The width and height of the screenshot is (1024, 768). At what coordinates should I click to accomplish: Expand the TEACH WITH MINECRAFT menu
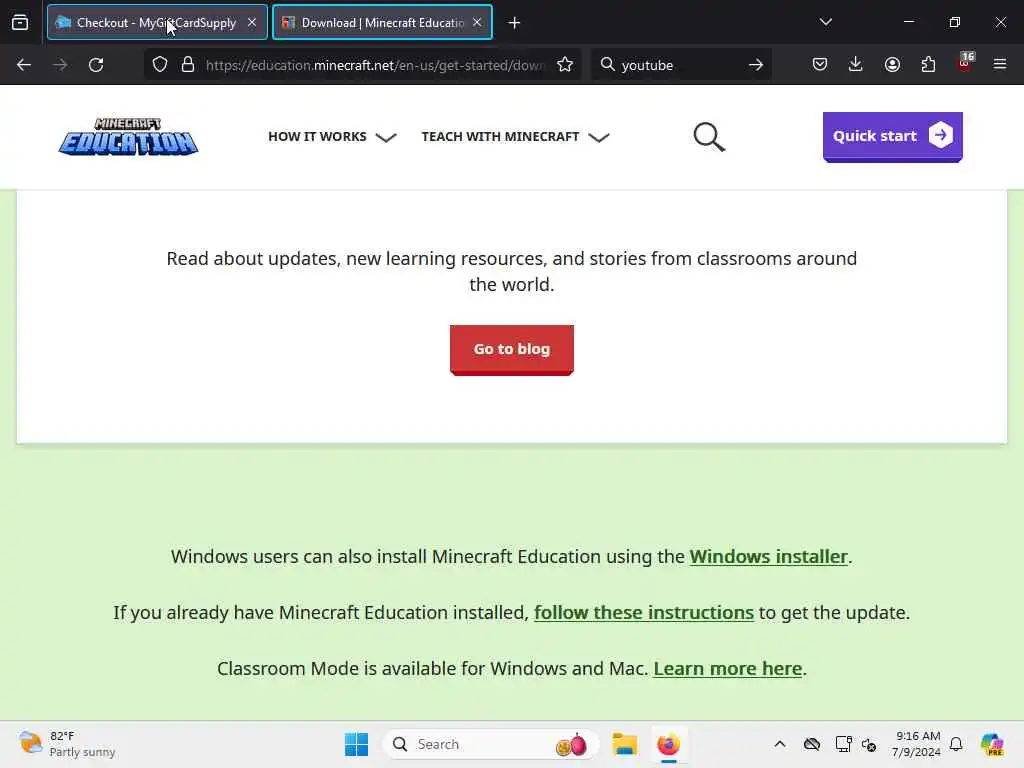pos(515,136)
